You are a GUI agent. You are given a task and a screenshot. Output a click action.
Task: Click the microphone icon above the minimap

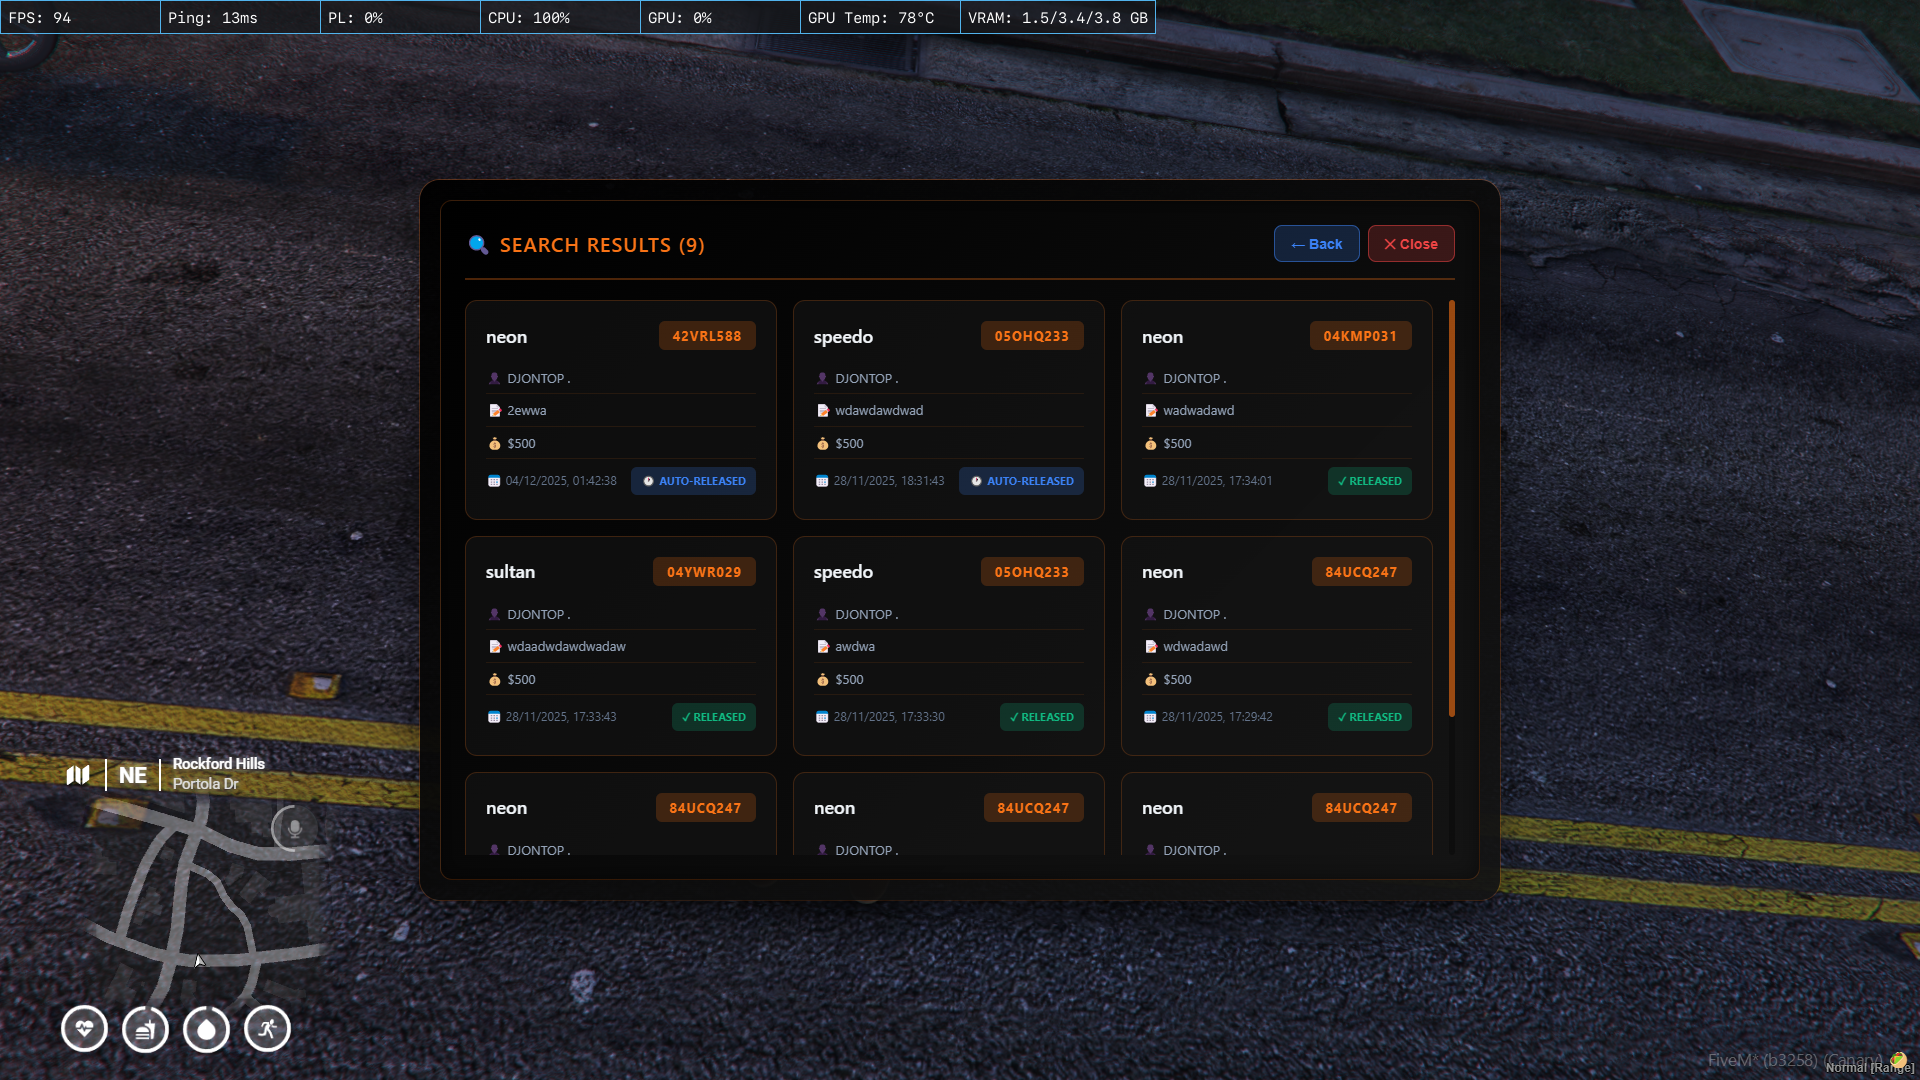pos(292,827)
